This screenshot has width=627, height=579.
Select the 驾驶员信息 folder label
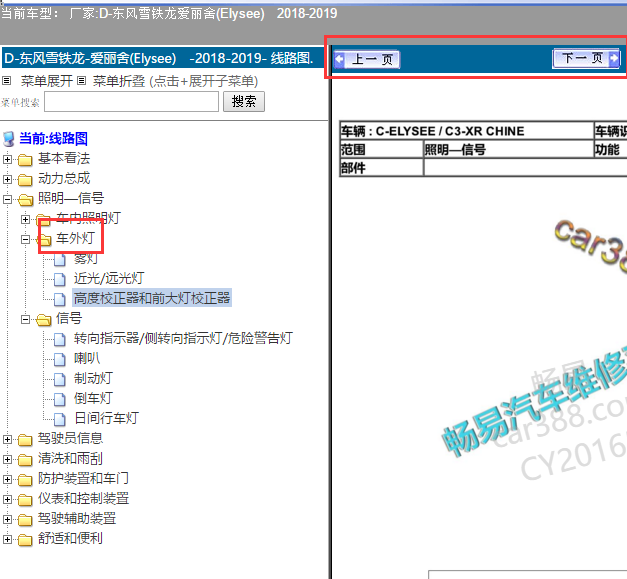point(71,438)
